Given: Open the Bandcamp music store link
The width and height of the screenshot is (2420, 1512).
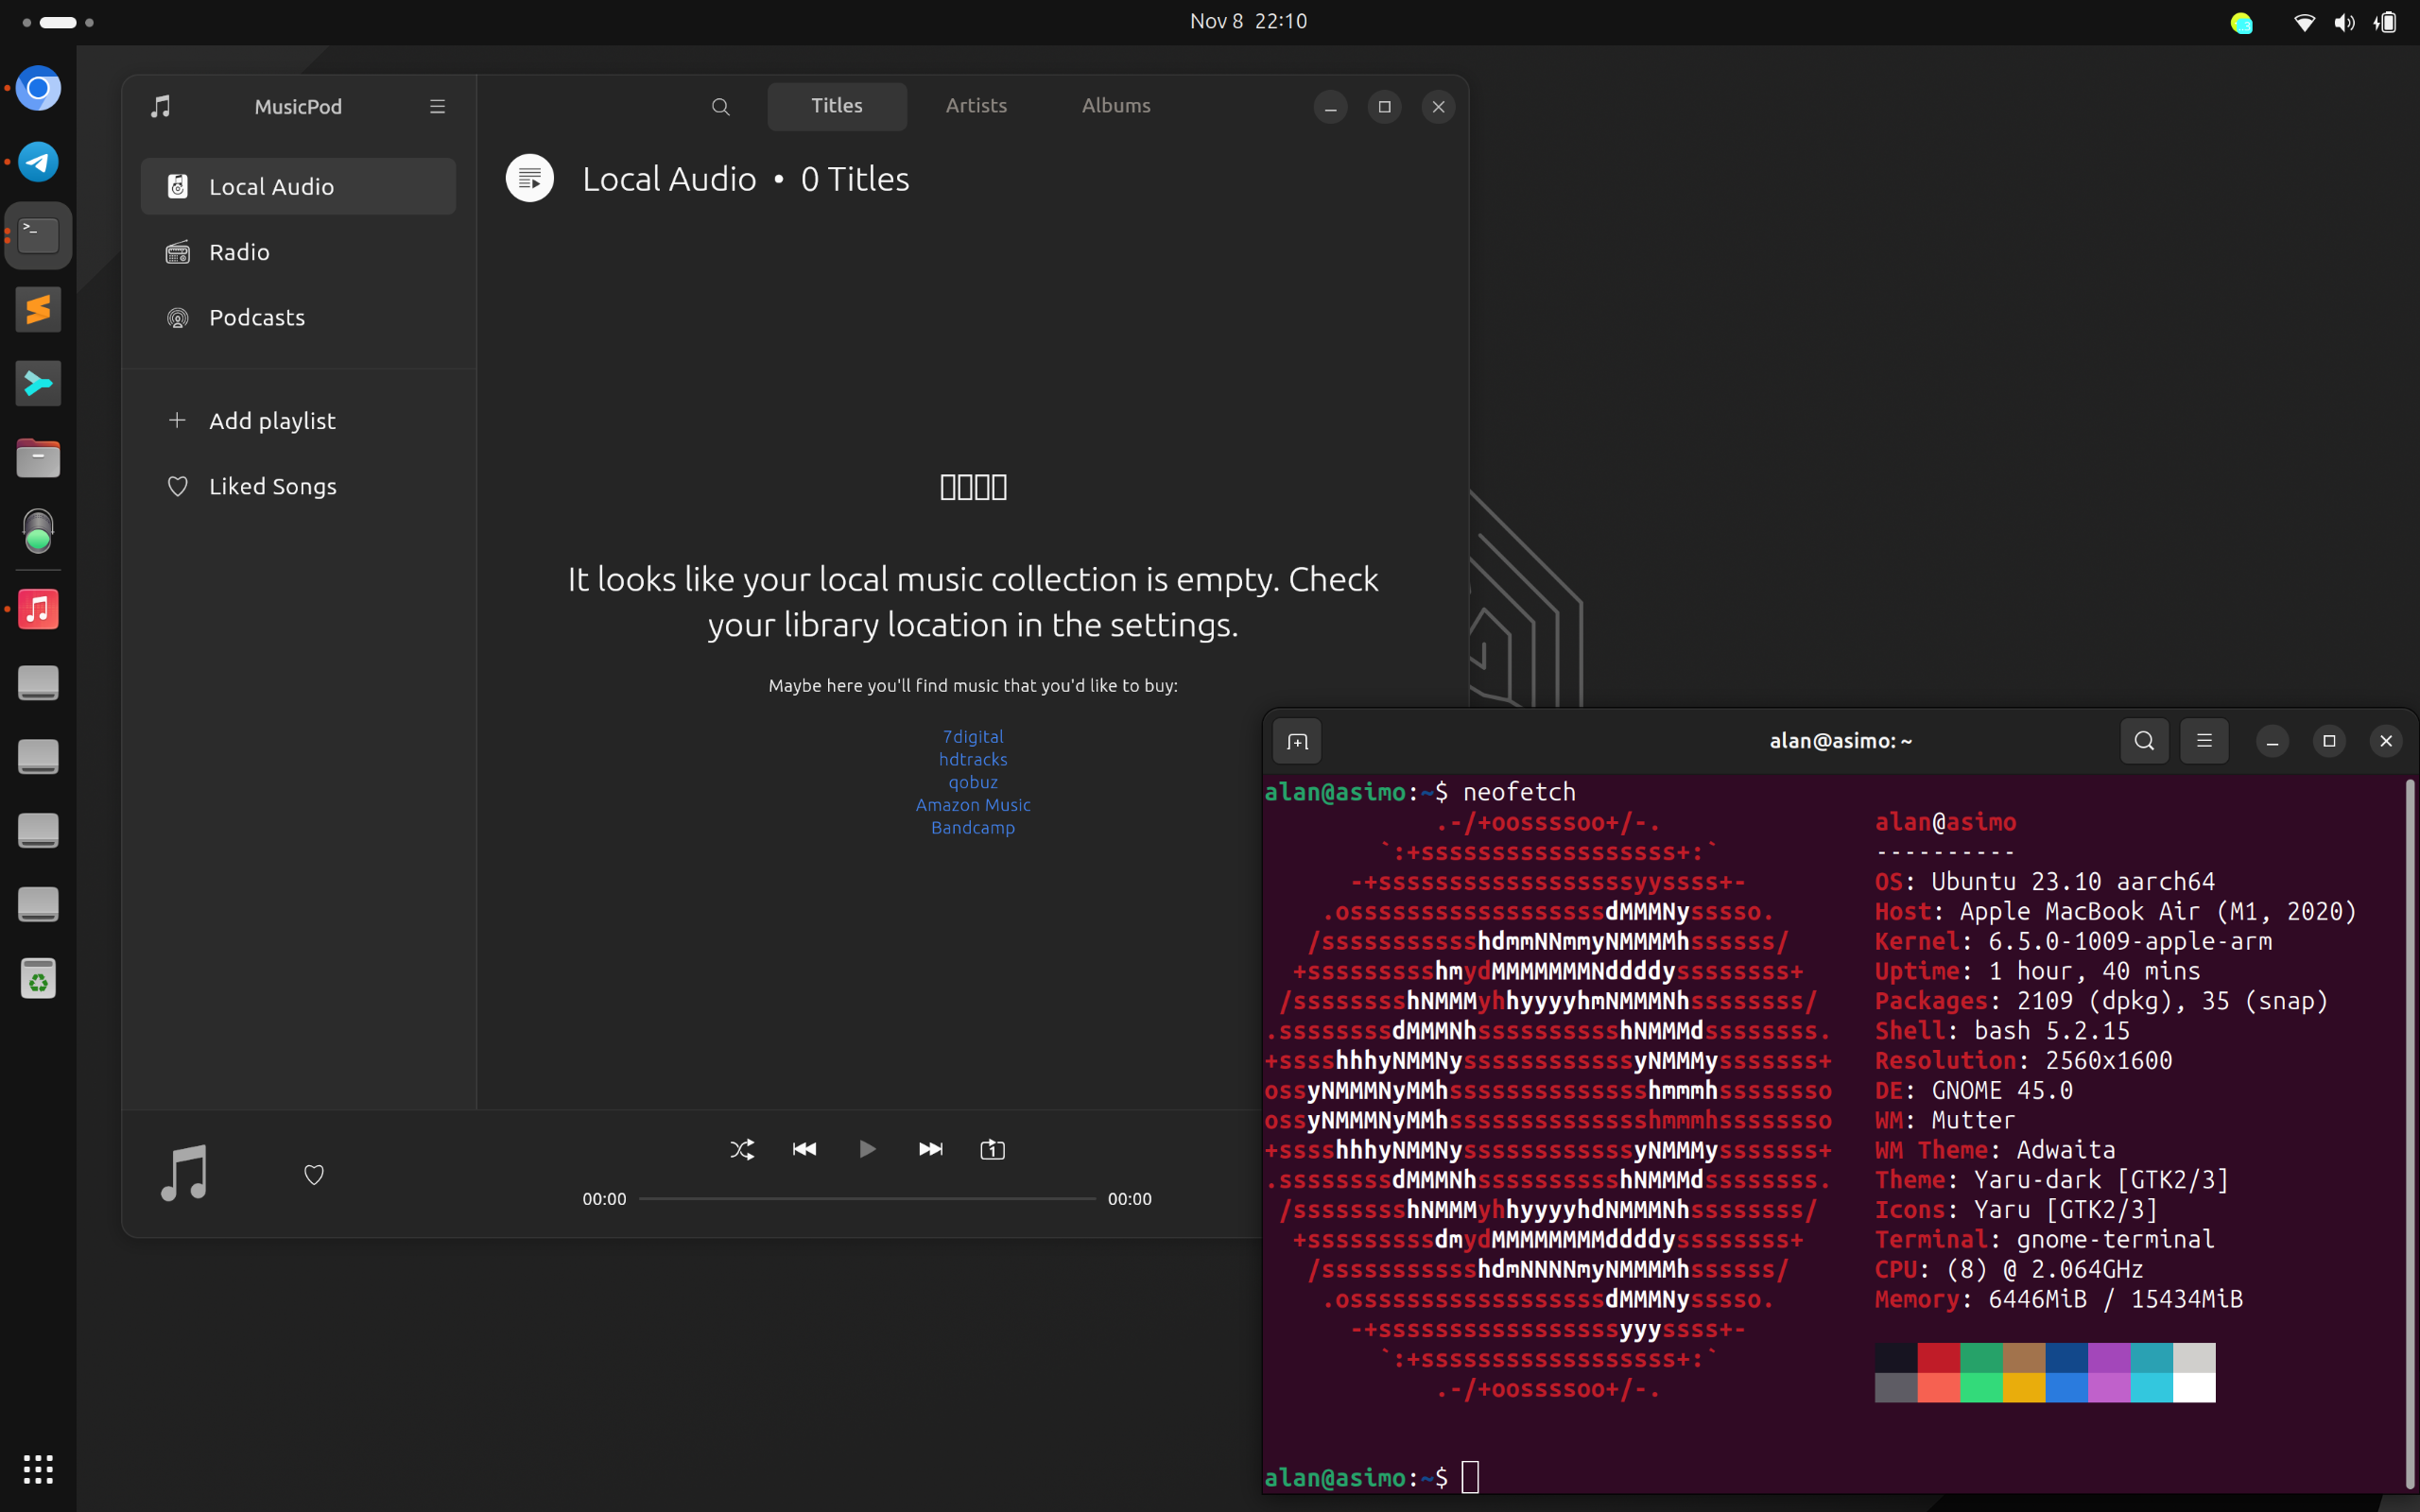Looking at the screenshot, I should (971, 827).
